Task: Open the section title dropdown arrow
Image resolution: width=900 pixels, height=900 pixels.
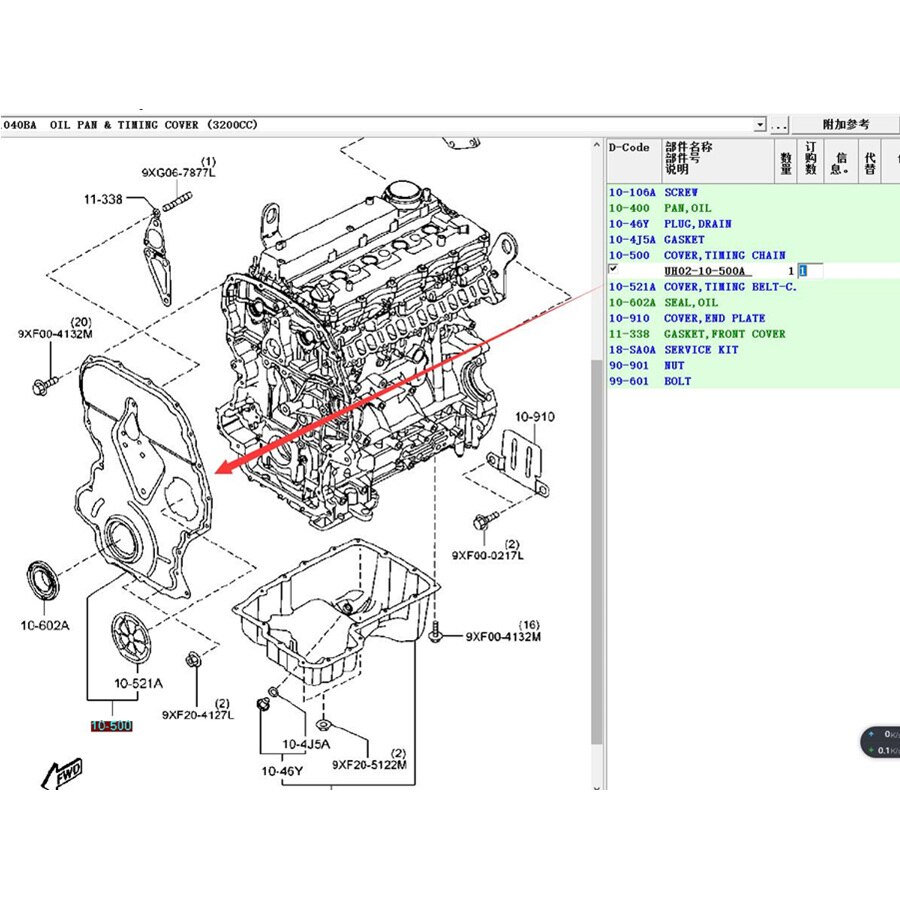Action: tap(760, 125)
